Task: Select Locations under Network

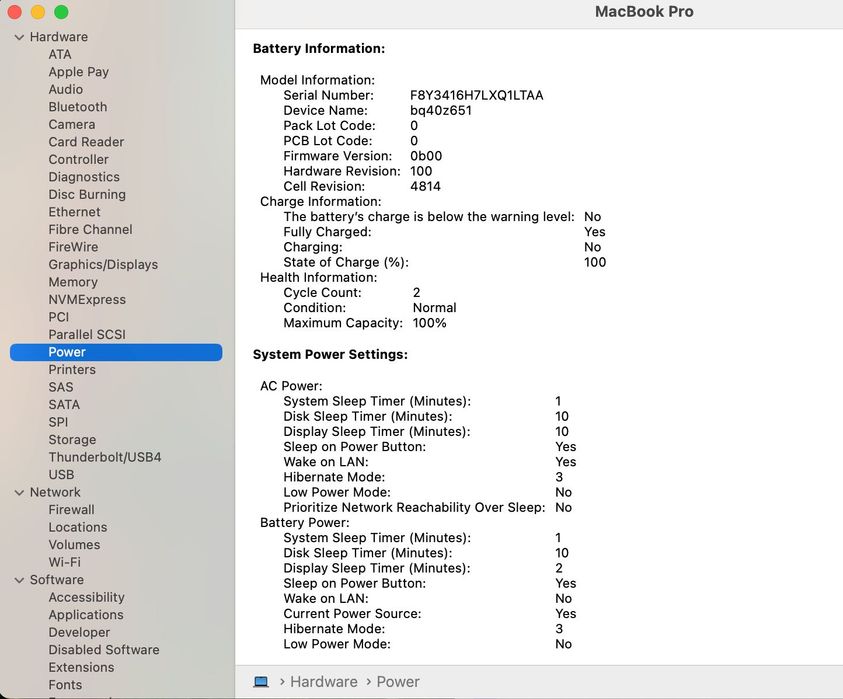Action: (77, 527)
